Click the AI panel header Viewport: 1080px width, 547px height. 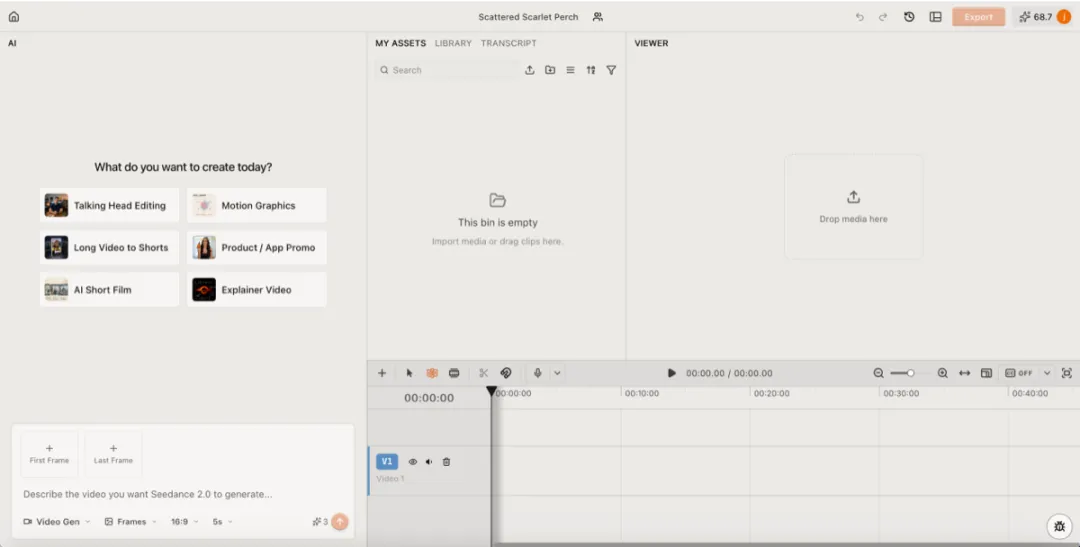(12, 43)
